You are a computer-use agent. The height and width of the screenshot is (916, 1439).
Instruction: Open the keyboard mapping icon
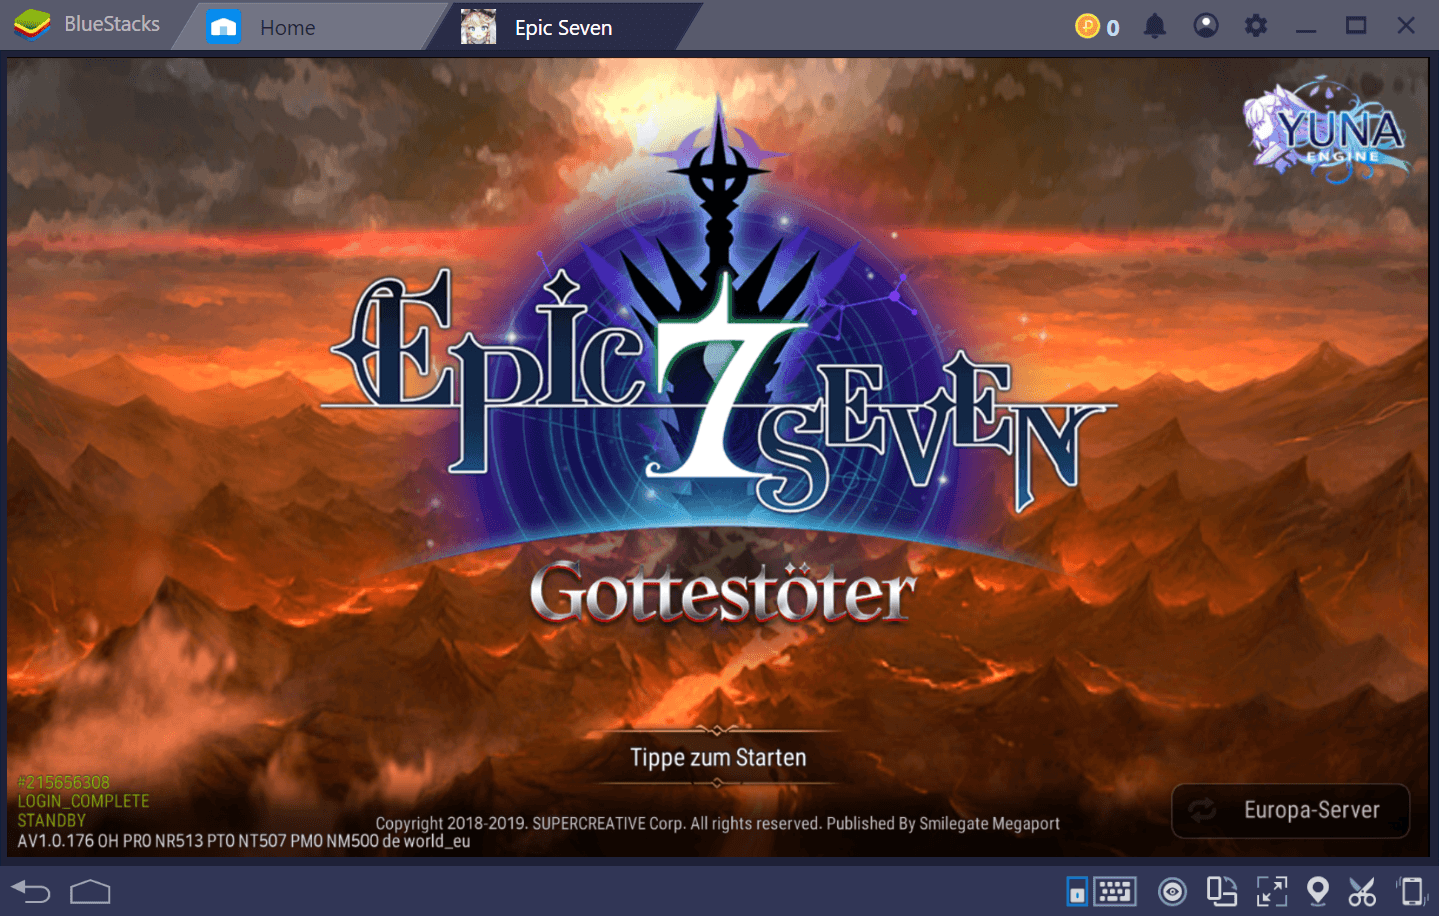tap(1115, 891)
